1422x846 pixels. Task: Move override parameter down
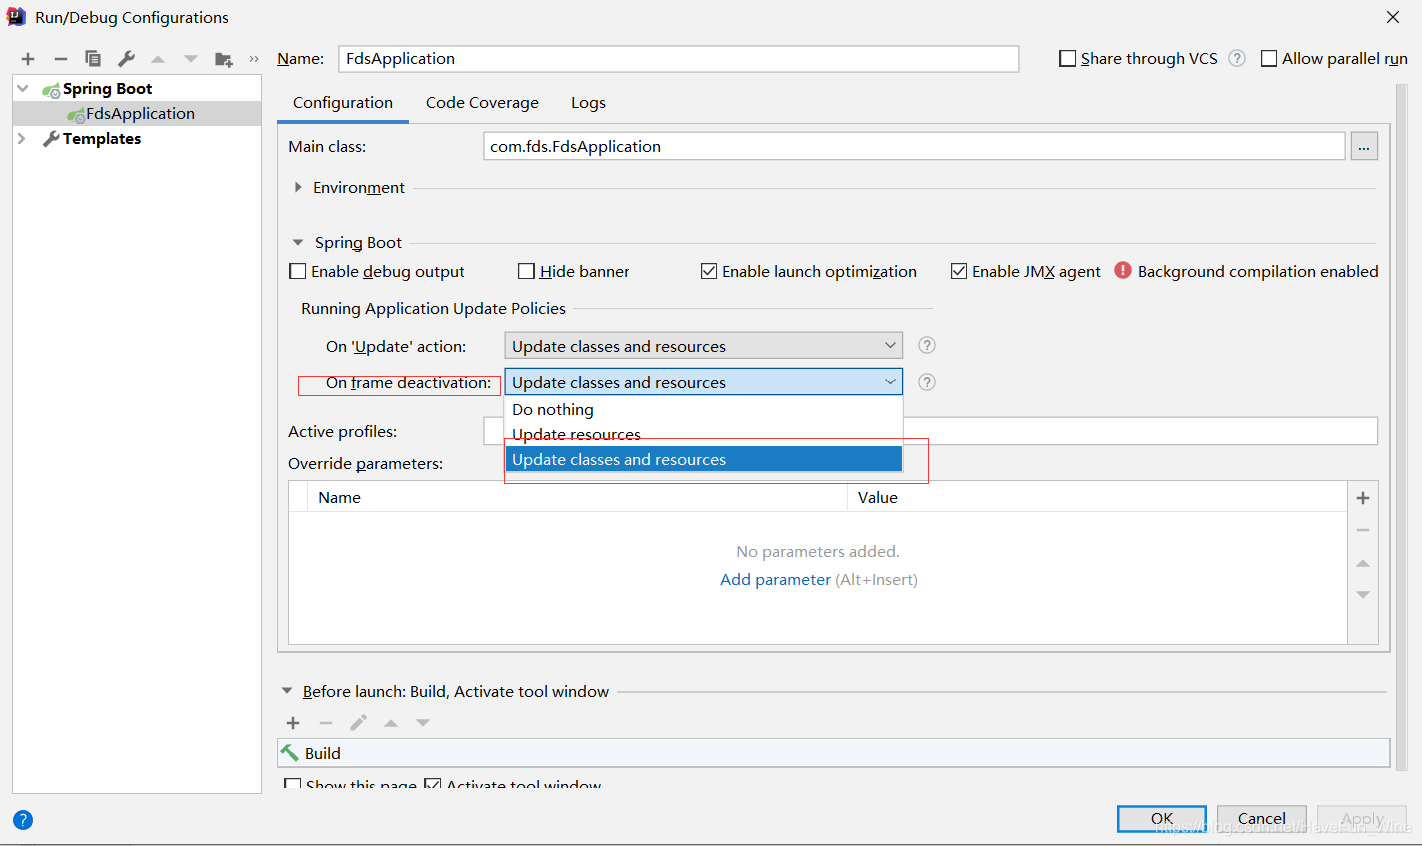click(1363, 595)
